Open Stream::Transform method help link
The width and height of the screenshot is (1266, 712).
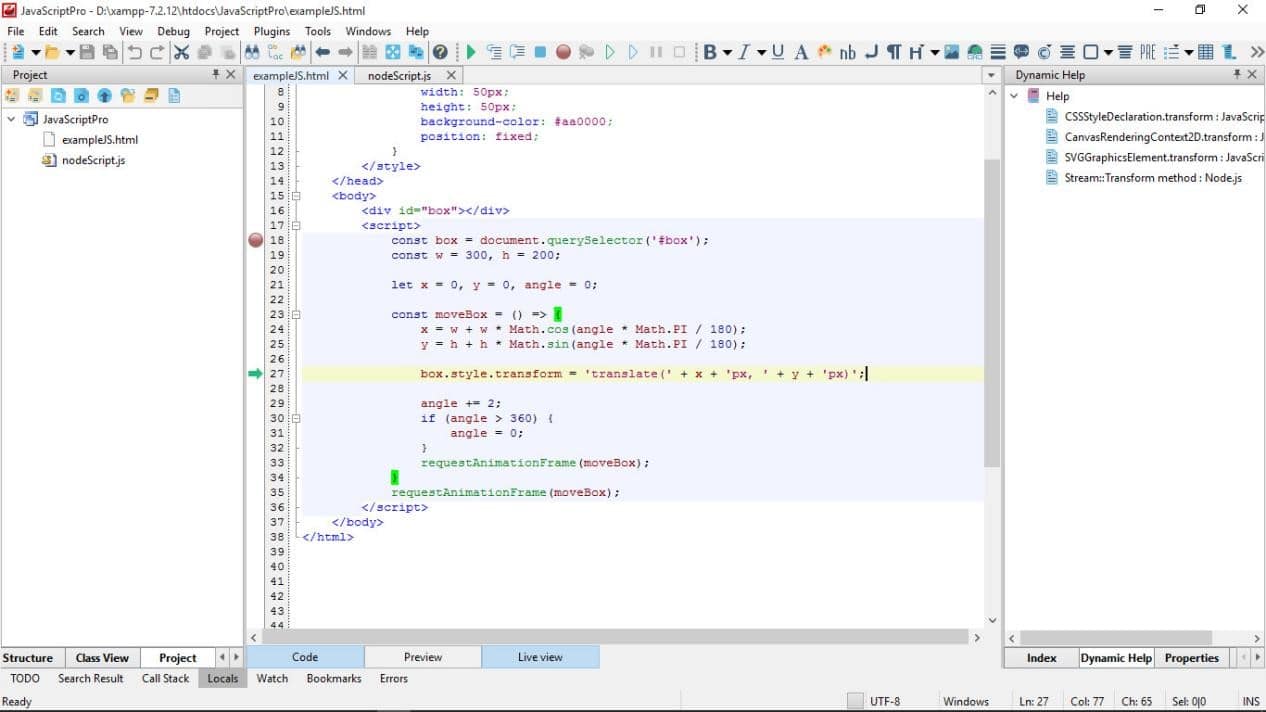click(x=1153, y=178)
